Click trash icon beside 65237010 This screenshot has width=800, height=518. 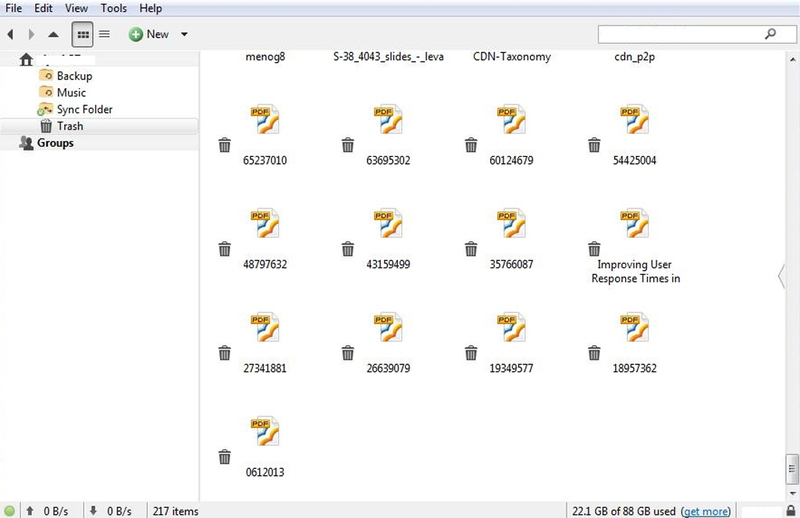tap(224, 145)
